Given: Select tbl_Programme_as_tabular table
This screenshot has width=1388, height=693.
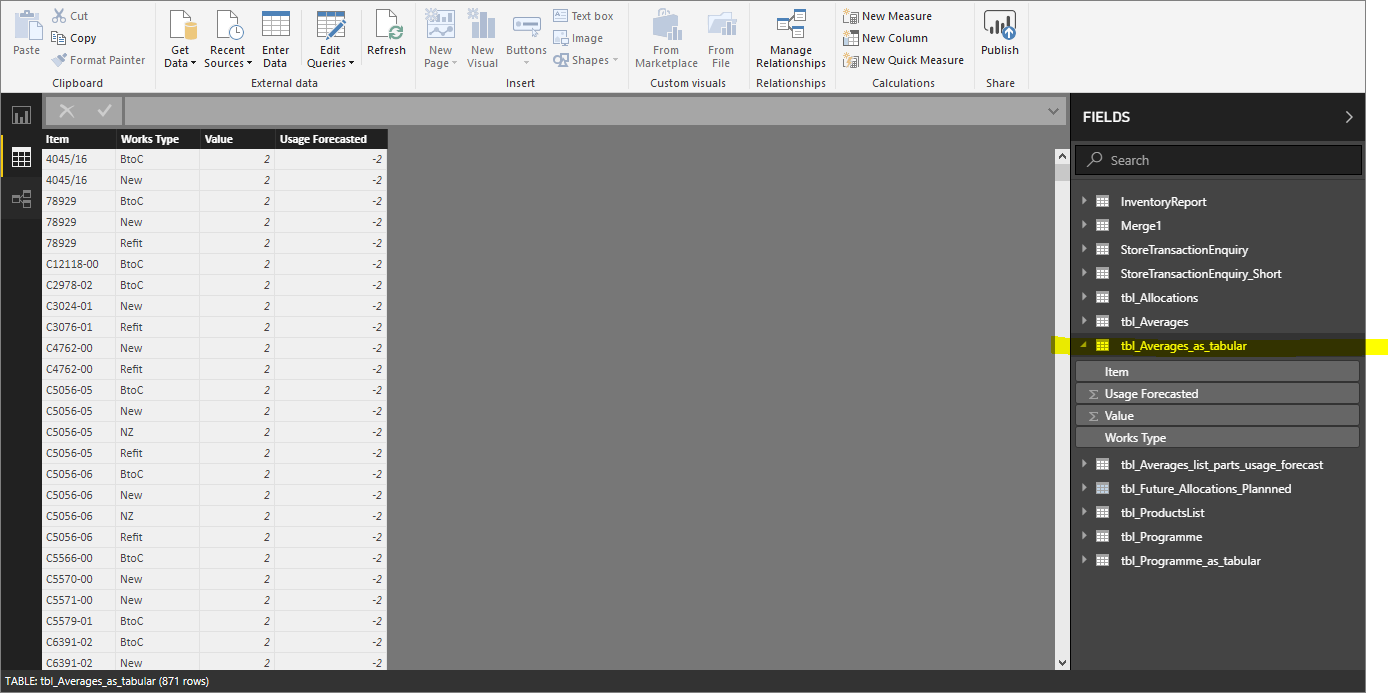Looking at the screenshot, I should [1190, 560].
